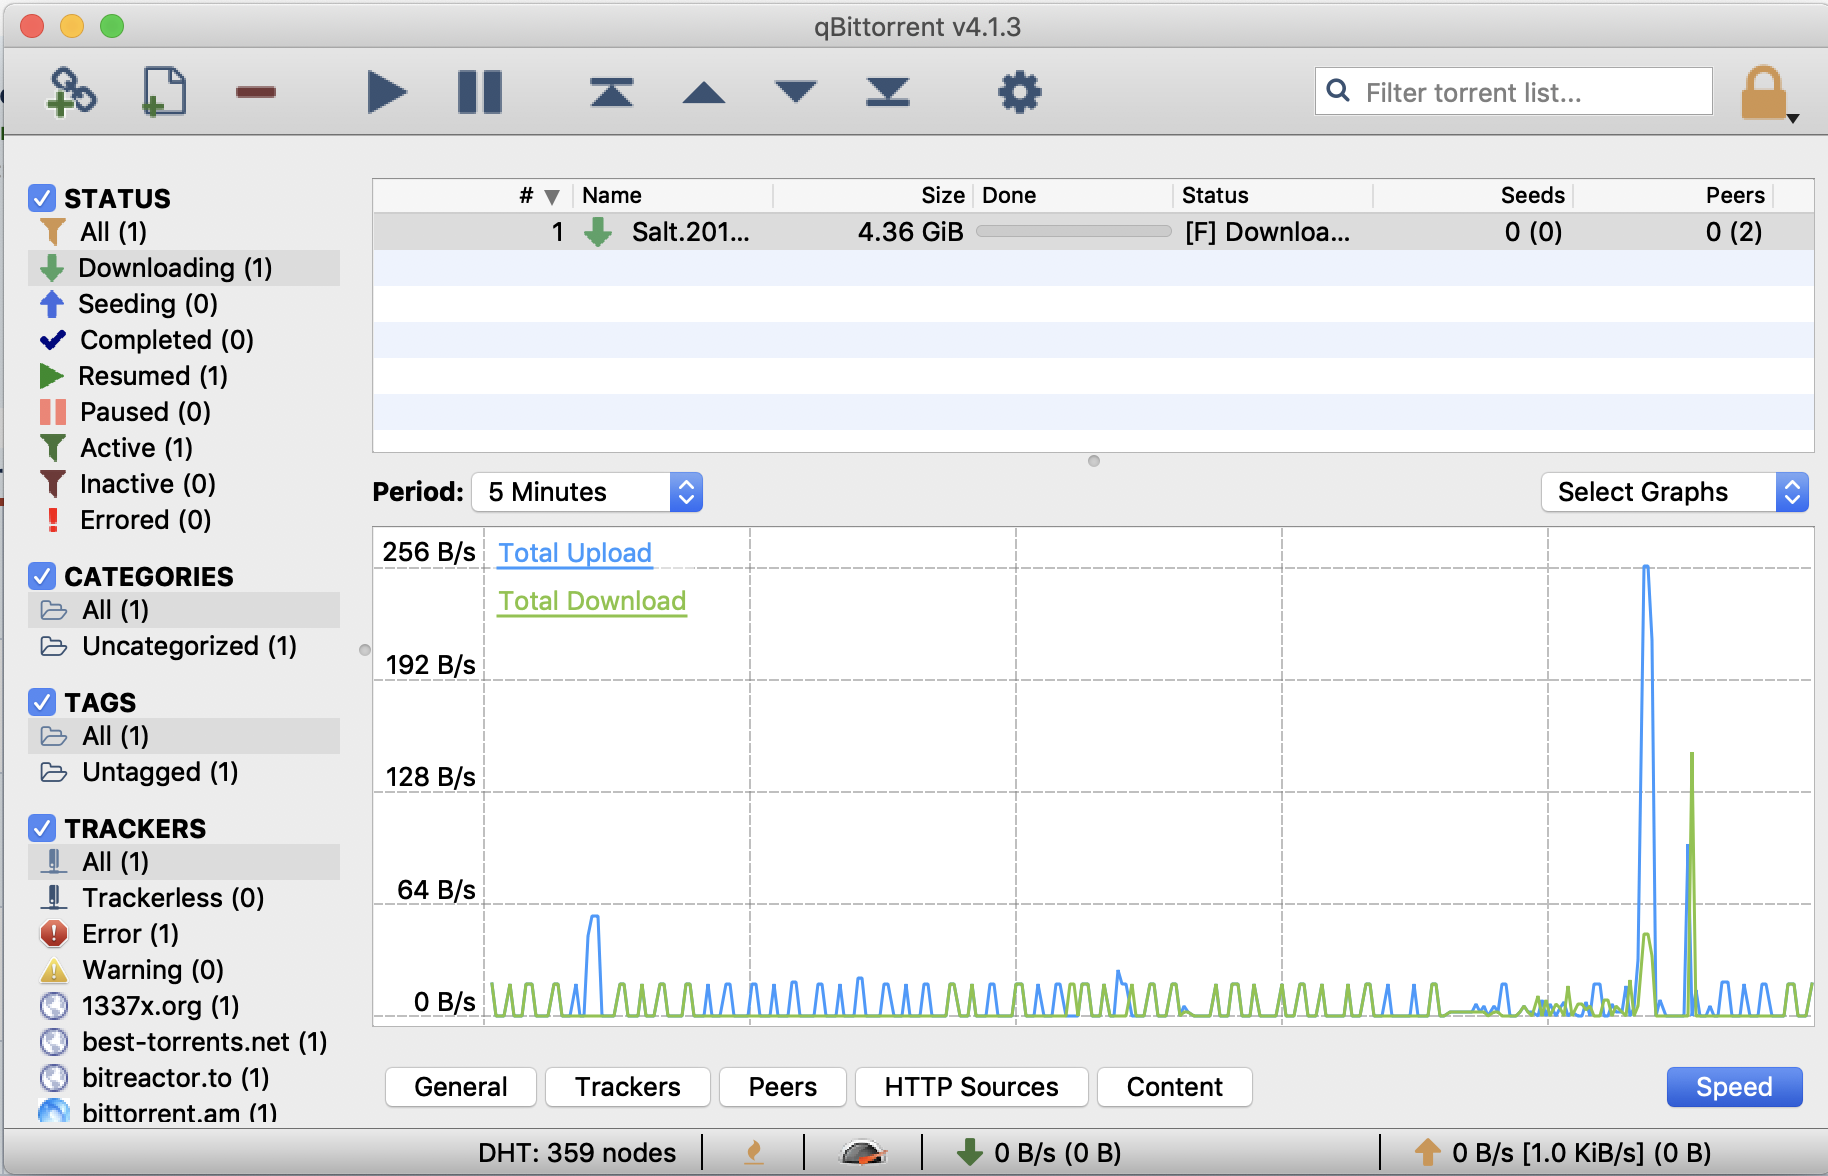Image resolution: width=1828 pixels, height=1176 pixels.
Task: Select Uncategorized (1) category
Action: point(184,646)
